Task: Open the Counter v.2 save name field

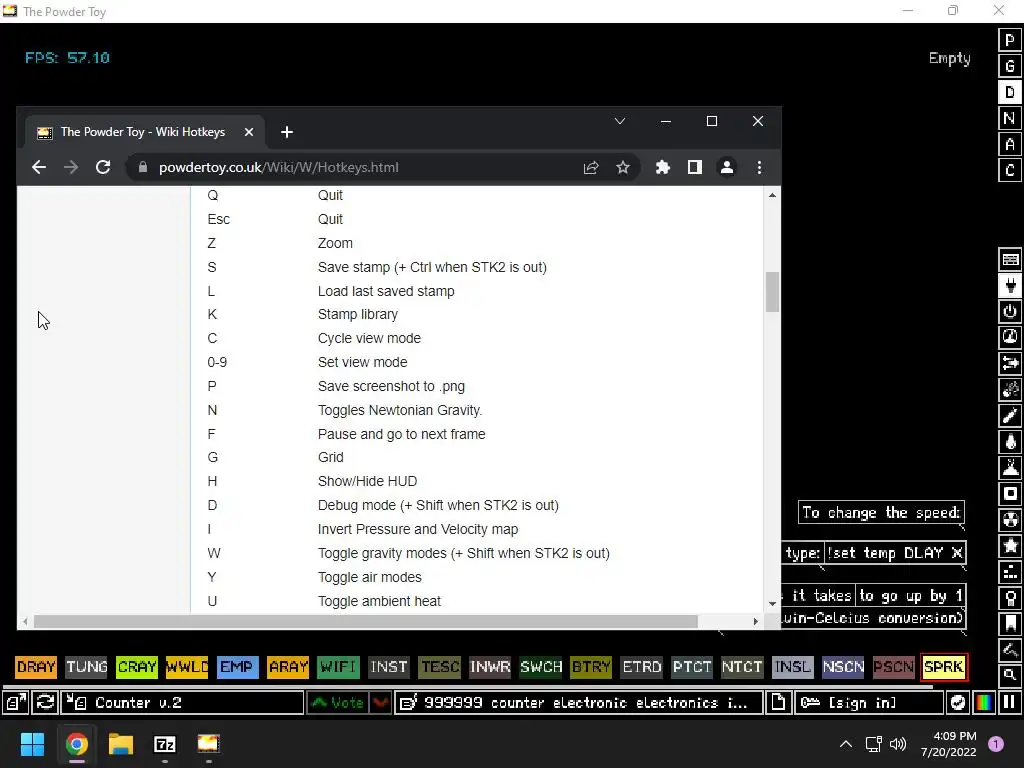Action: (182, 703)
